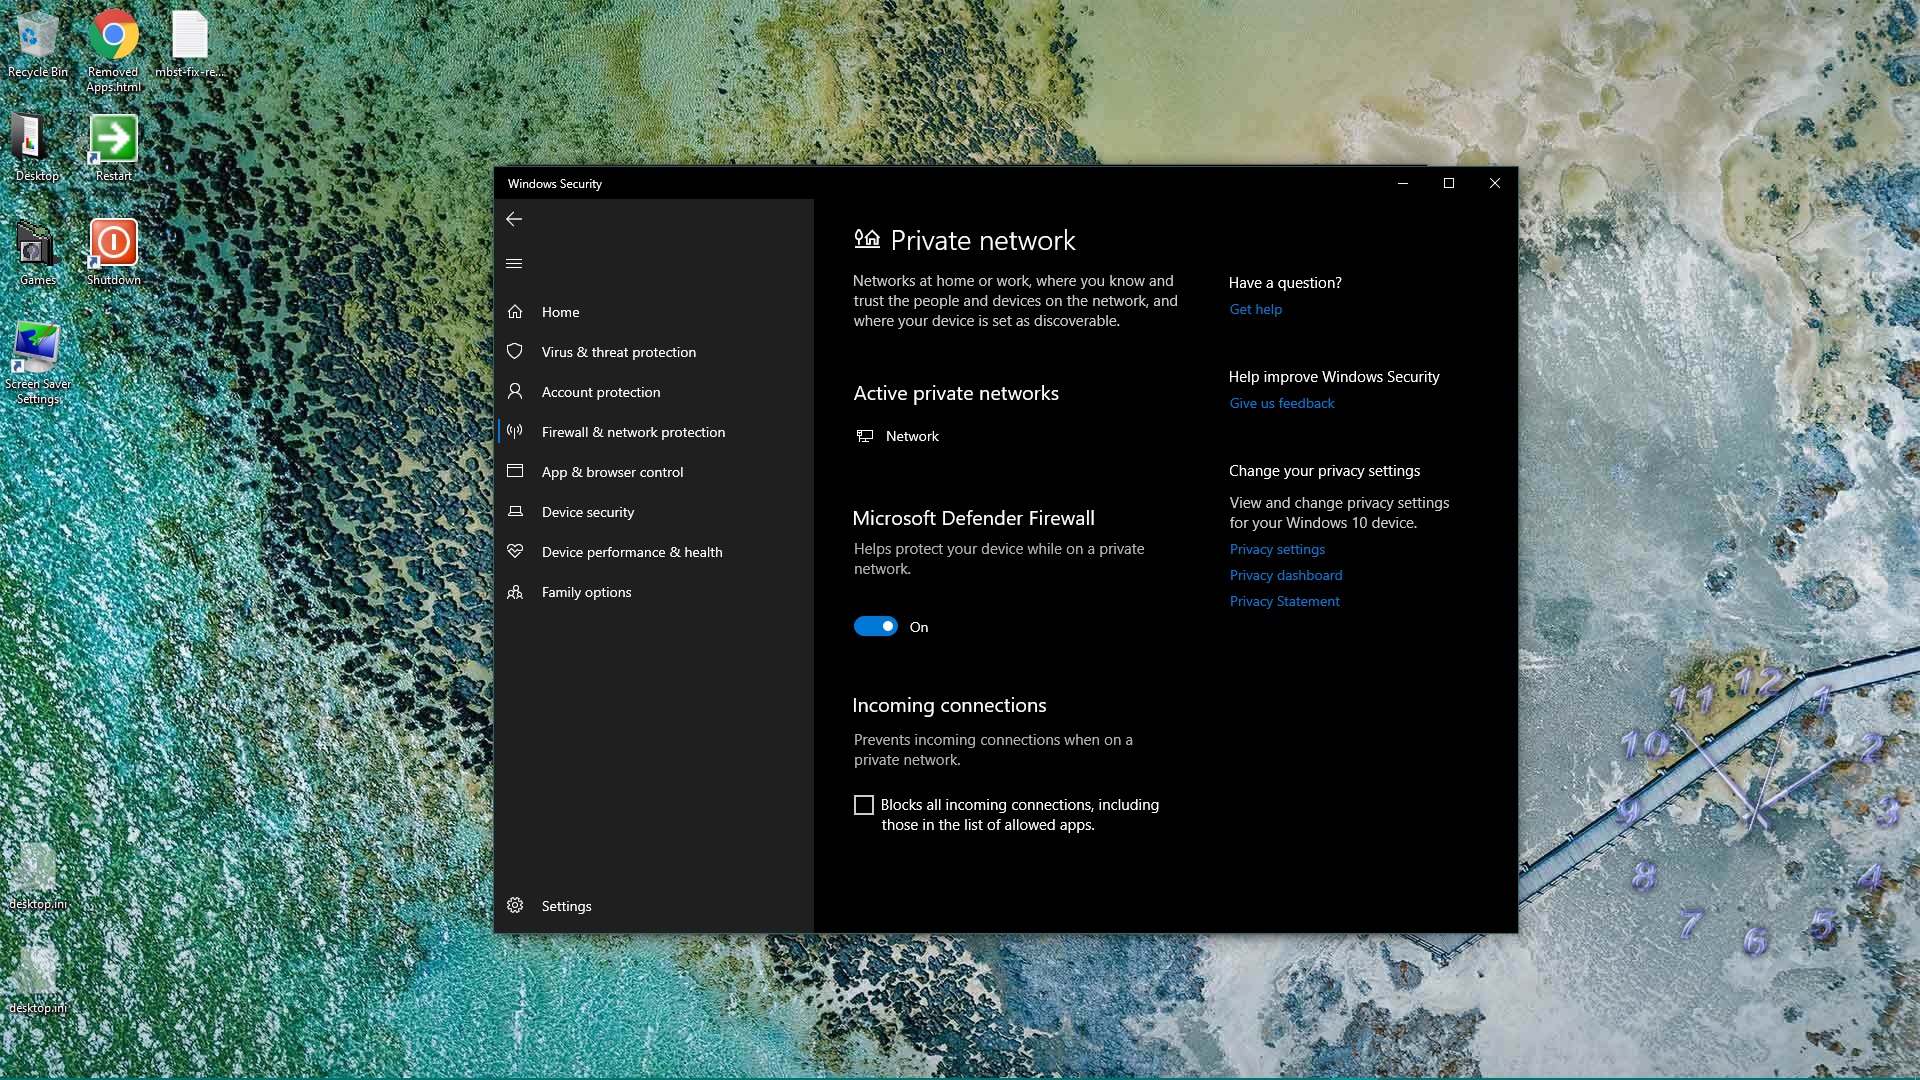
Task: Open App & browser control section
Action: tap(655, 472)
